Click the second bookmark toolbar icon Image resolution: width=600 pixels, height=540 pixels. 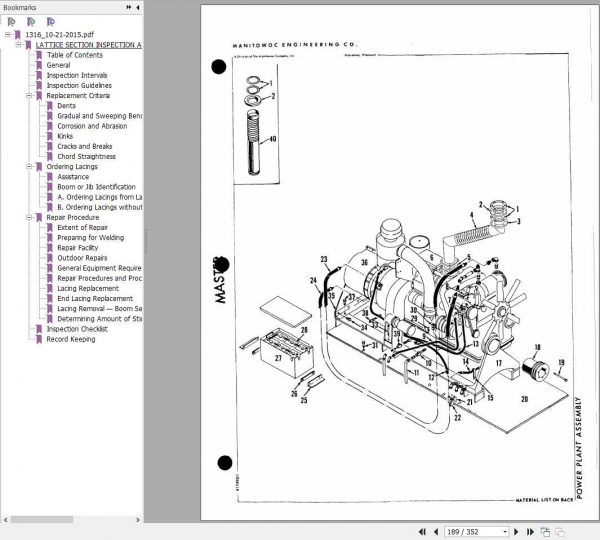click(x=31, y=22)
